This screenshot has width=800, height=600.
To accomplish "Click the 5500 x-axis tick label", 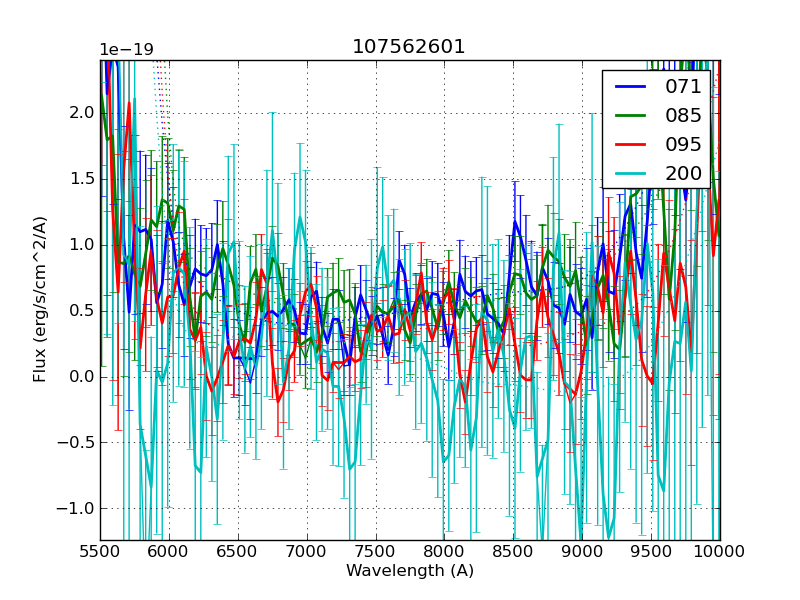I will (101, 551).
